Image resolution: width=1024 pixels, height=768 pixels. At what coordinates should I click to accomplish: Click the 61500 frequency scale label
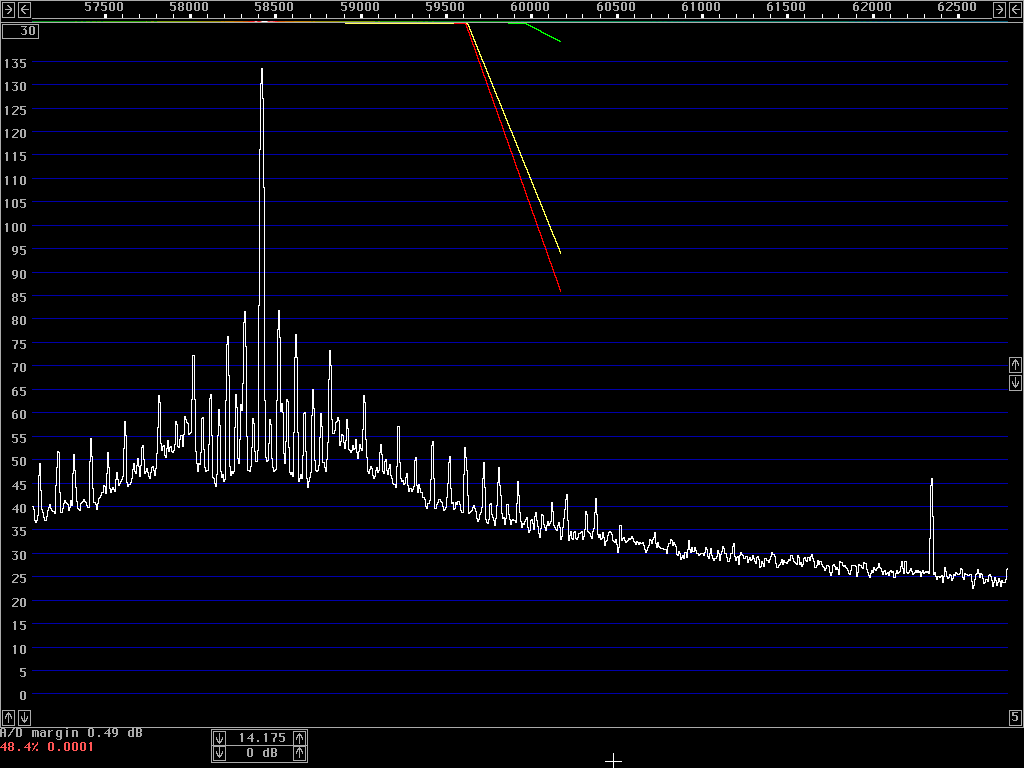(x=786, y=7)
